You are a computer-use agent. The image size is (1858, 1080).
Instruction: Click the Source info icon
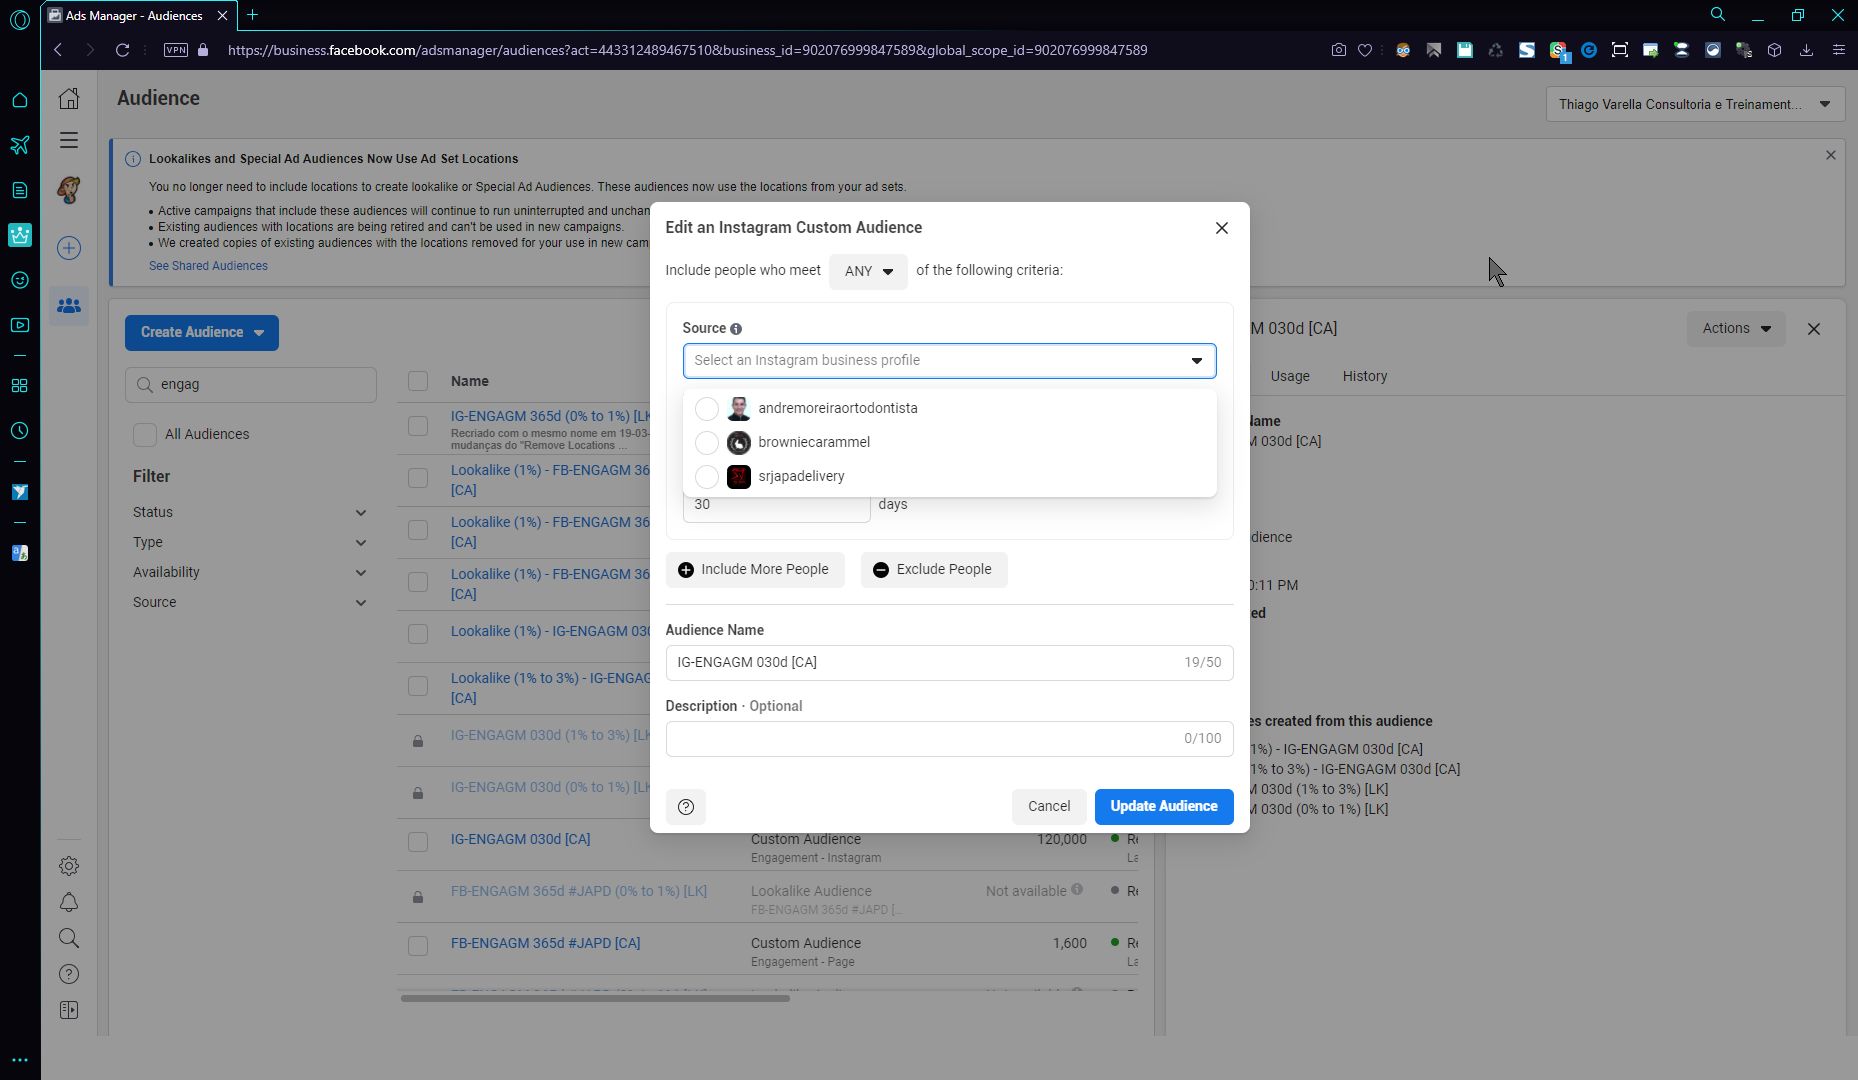tap(736, 329)
